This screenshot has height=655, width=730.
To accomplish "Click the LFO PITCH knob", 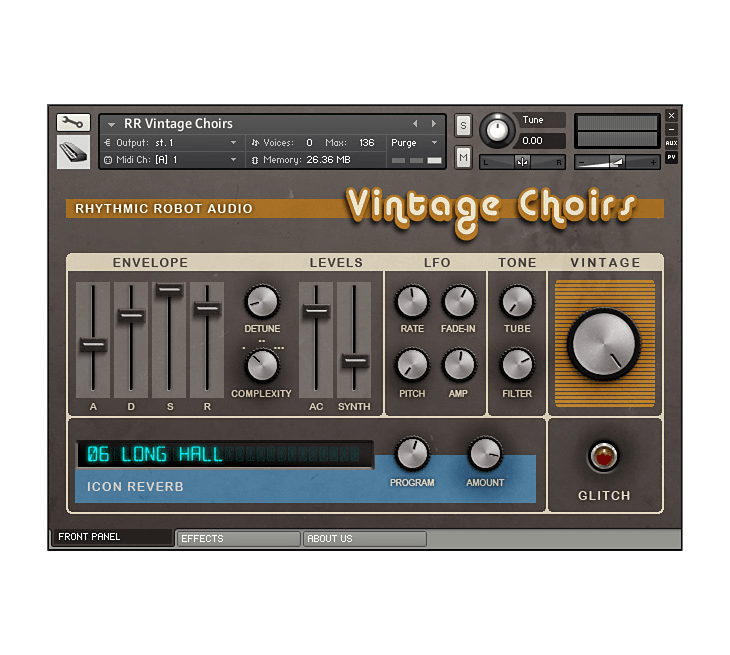I will [412, 365].
